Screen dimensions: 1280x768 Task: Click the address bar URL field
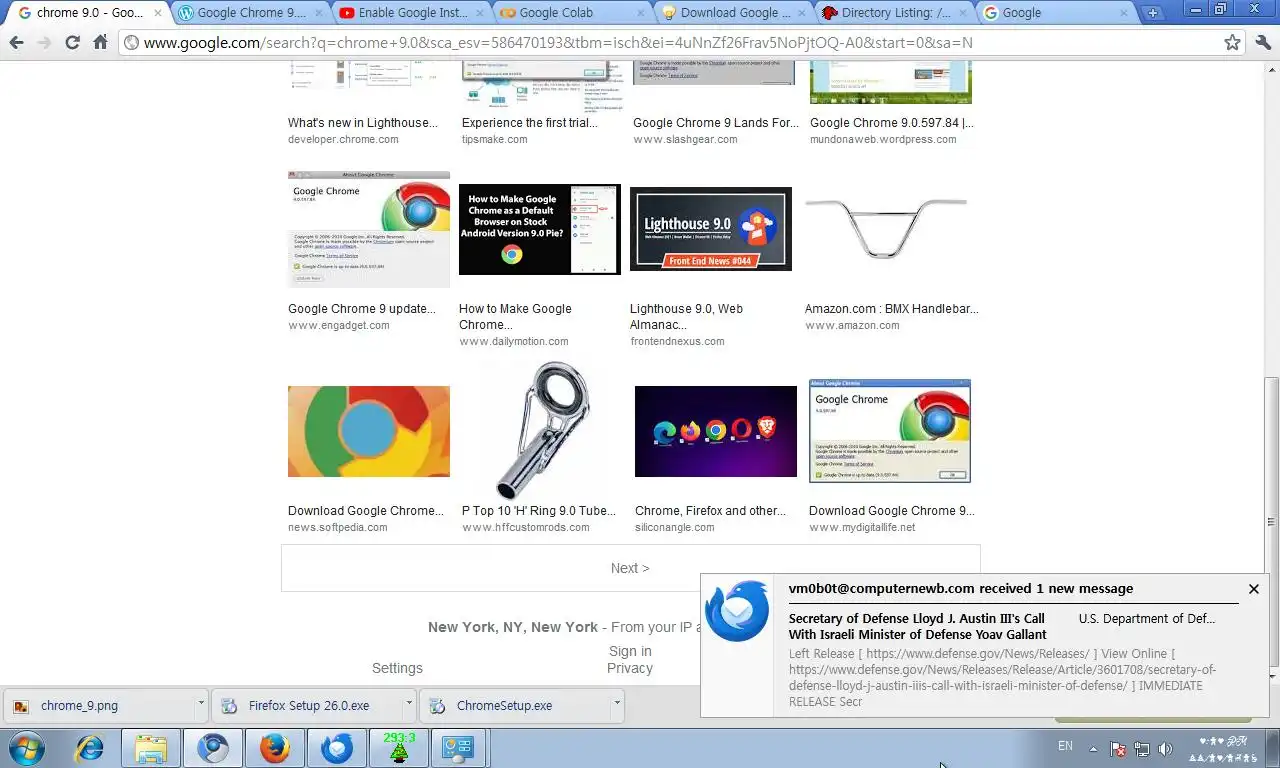pyautogui.click(x=680, y=43)
